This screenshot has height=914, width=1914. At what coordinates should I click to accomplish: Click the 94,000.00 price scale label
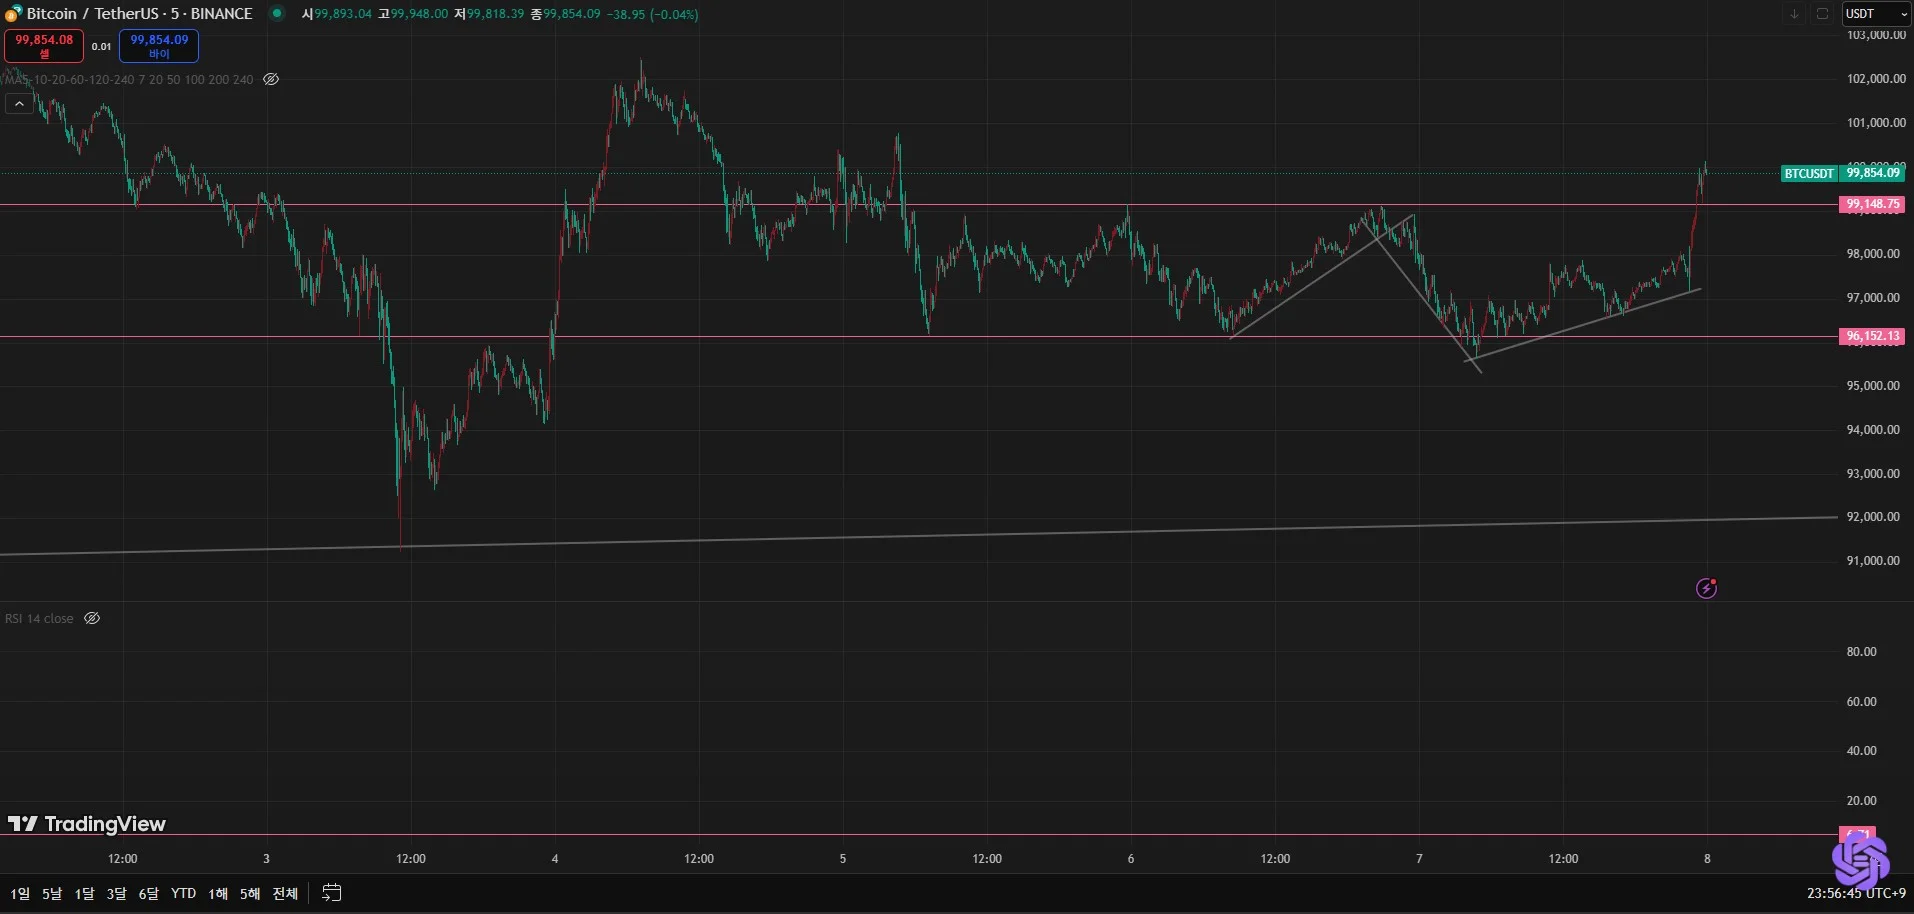pos(1873,430)
